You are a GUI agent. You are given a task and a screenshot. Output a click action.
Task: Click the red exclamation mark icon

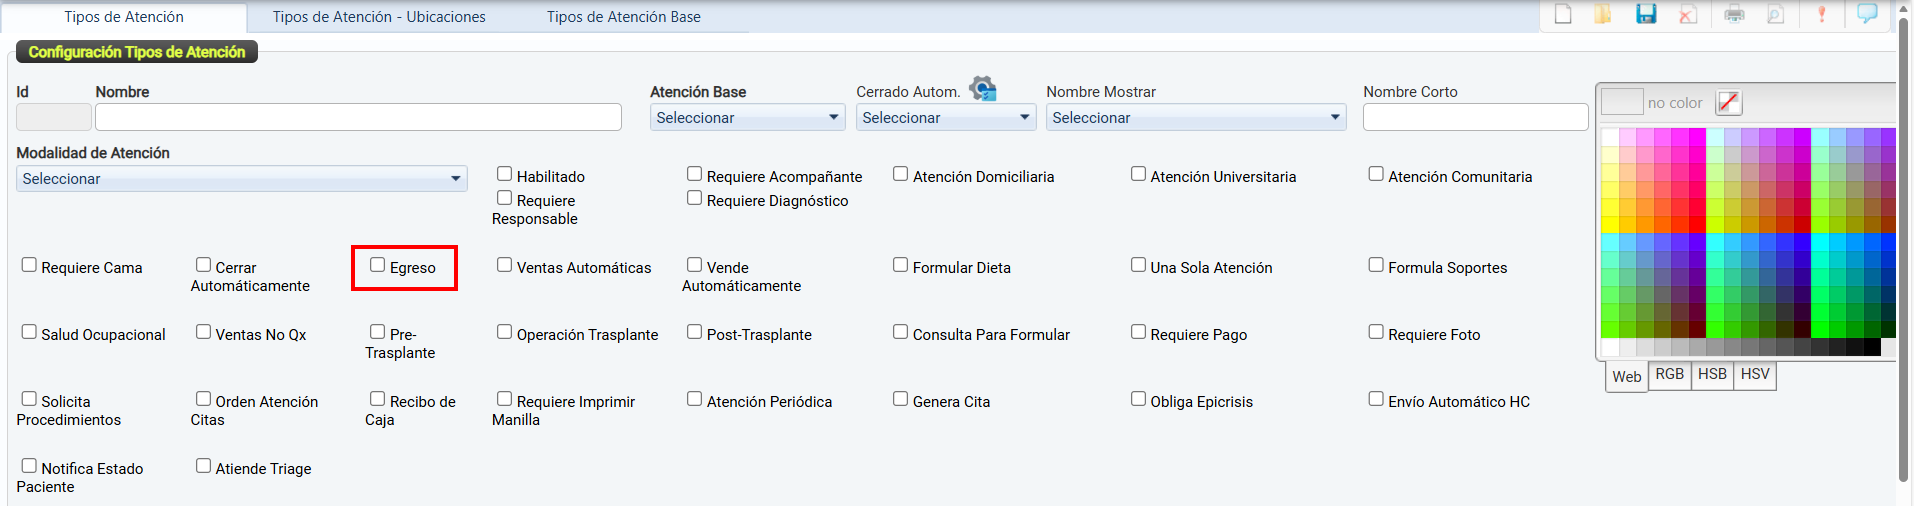click(x=1822, y=14)
